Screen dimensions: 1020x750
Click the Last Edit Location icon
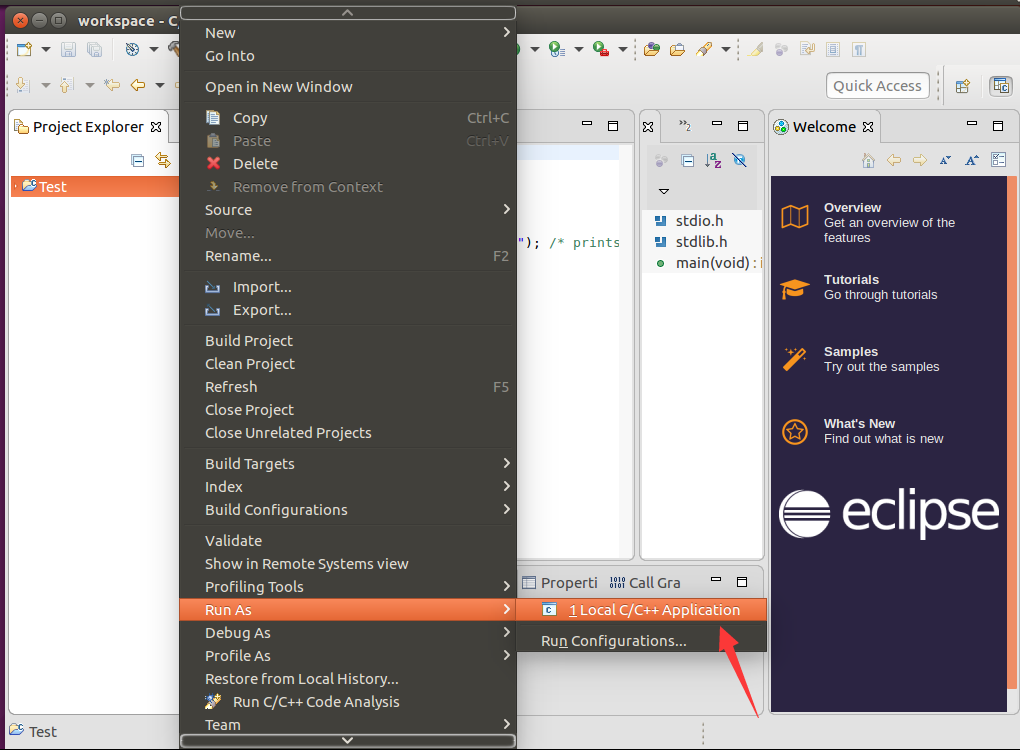coord(112,85)
